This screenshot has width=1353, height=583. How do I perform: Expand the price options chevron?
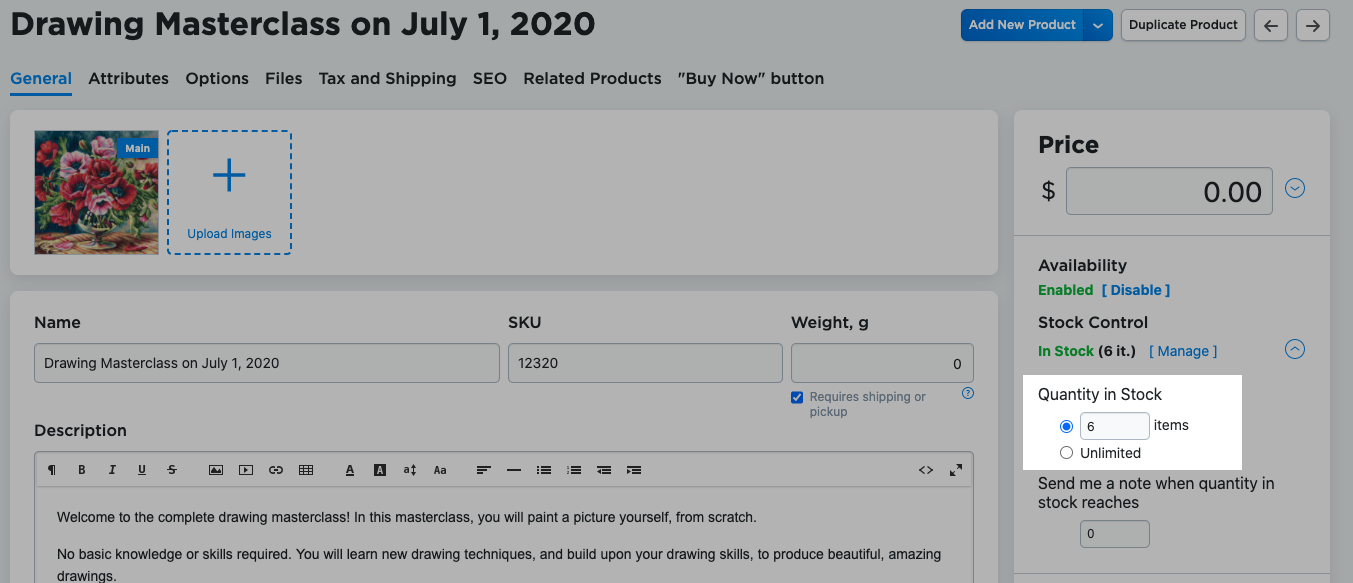tap(1295, 188)
